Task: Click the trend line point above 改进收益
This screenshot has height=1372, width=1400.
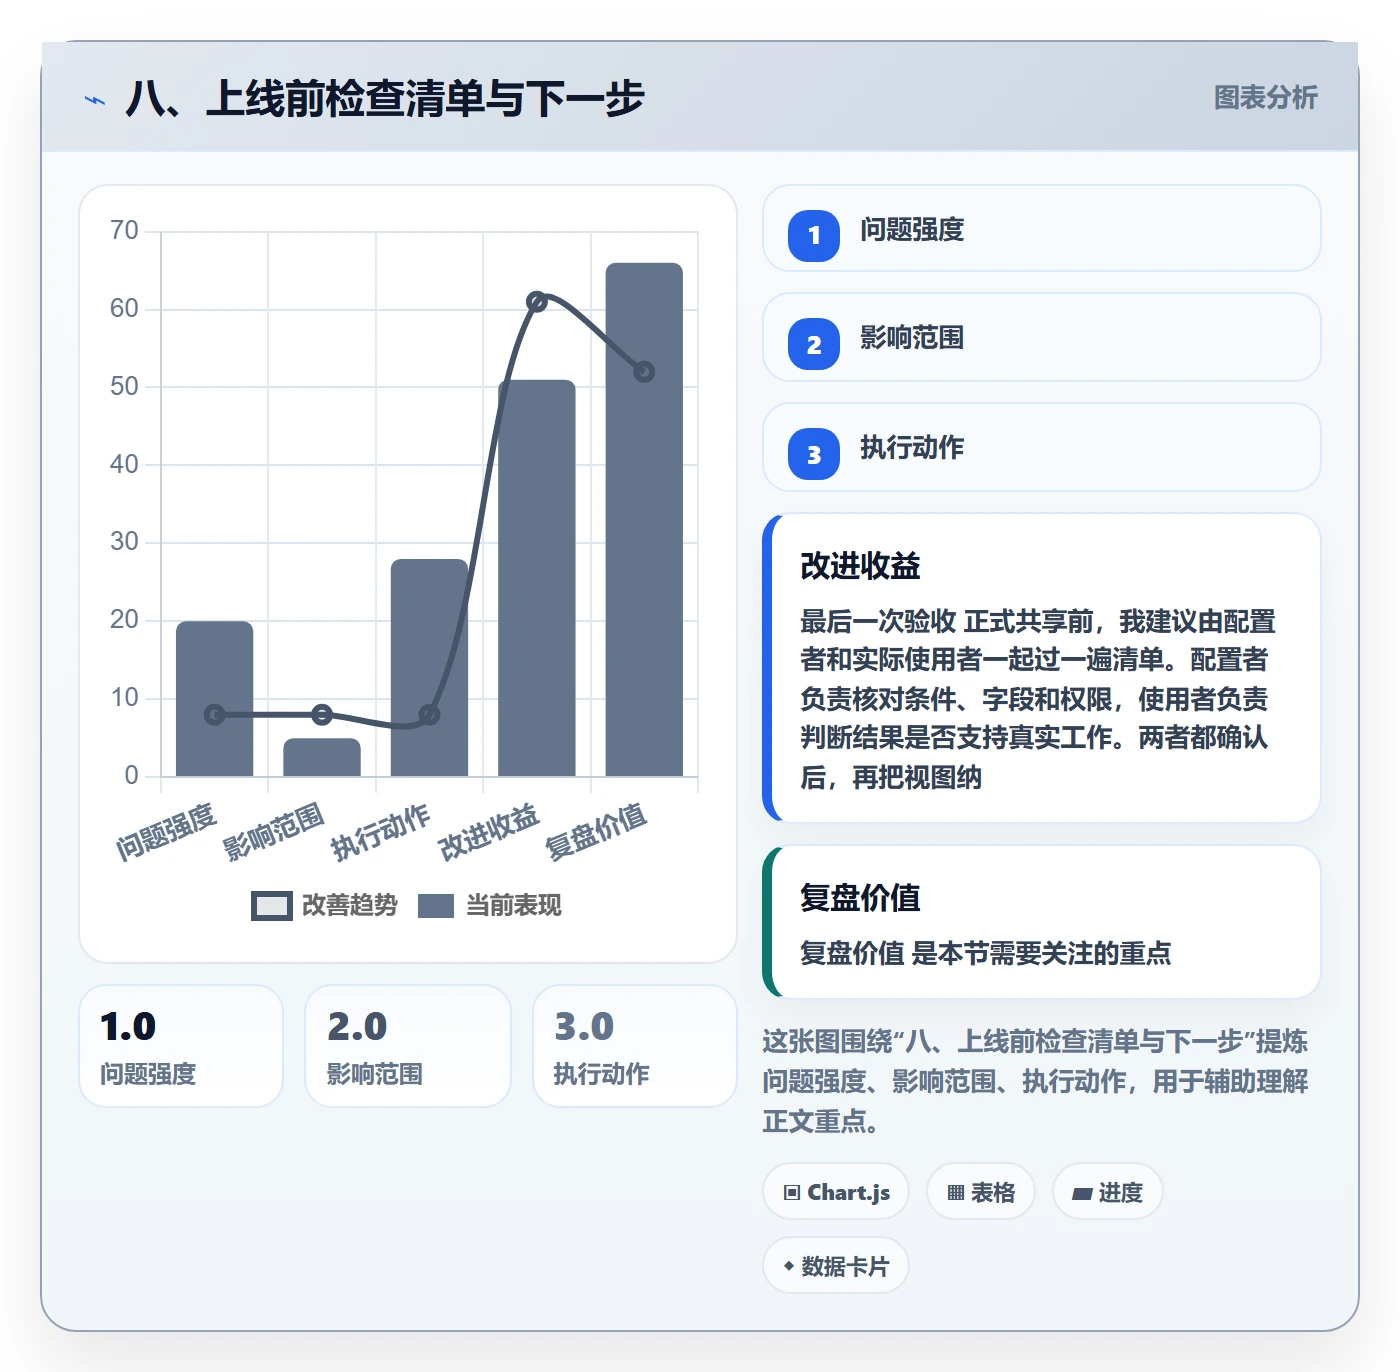Action: [537, 301]
